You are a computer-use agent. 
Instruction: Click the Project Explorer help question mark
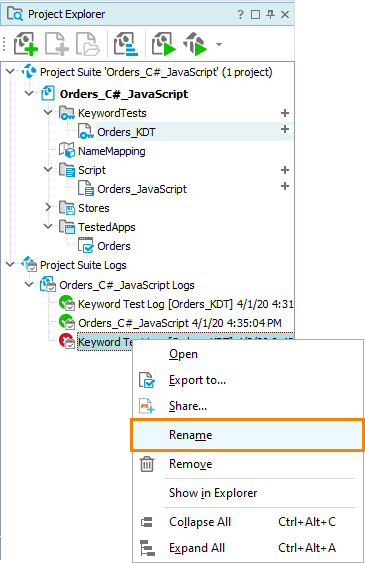click(240, 15)
